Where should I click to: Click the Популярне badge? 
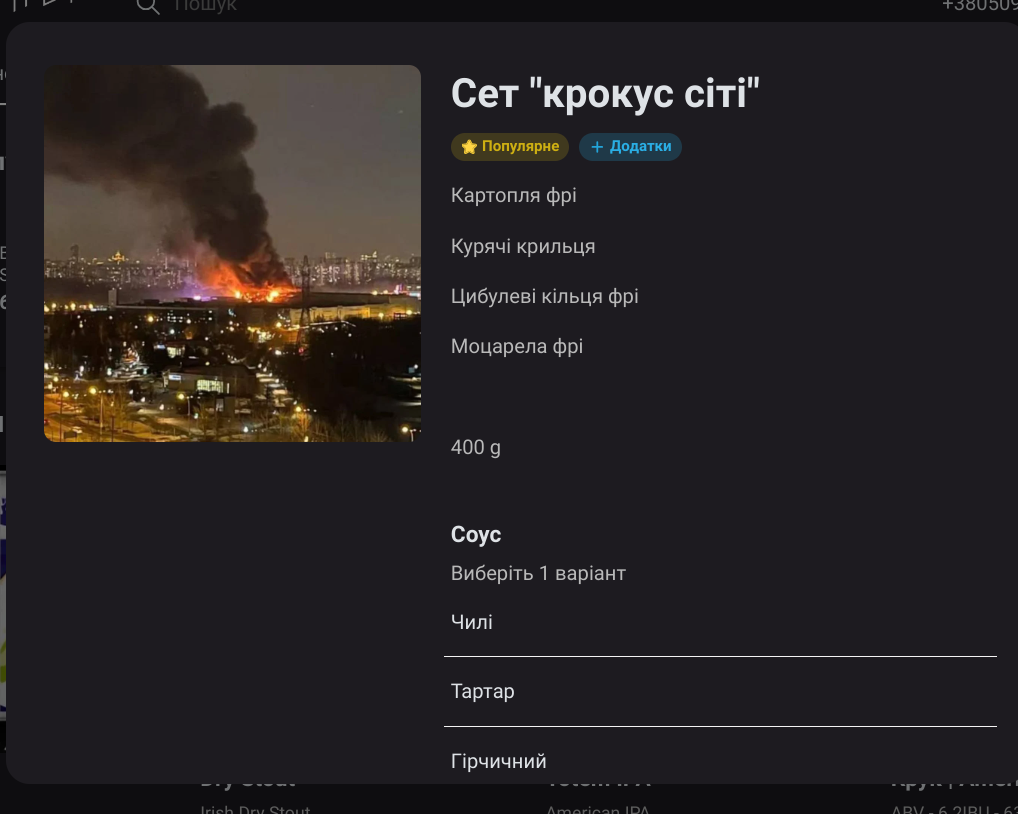tap(510, 147)
